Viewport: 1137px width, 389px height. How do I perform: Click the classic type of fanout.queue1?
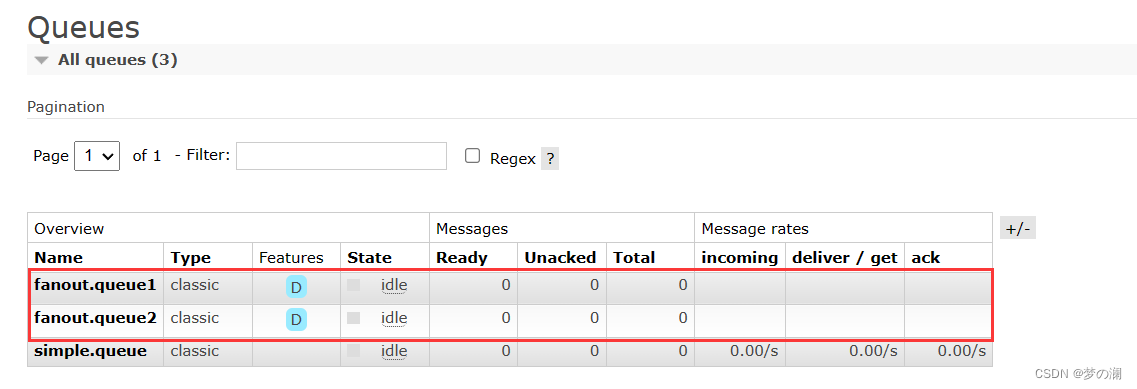click(194, 285)
